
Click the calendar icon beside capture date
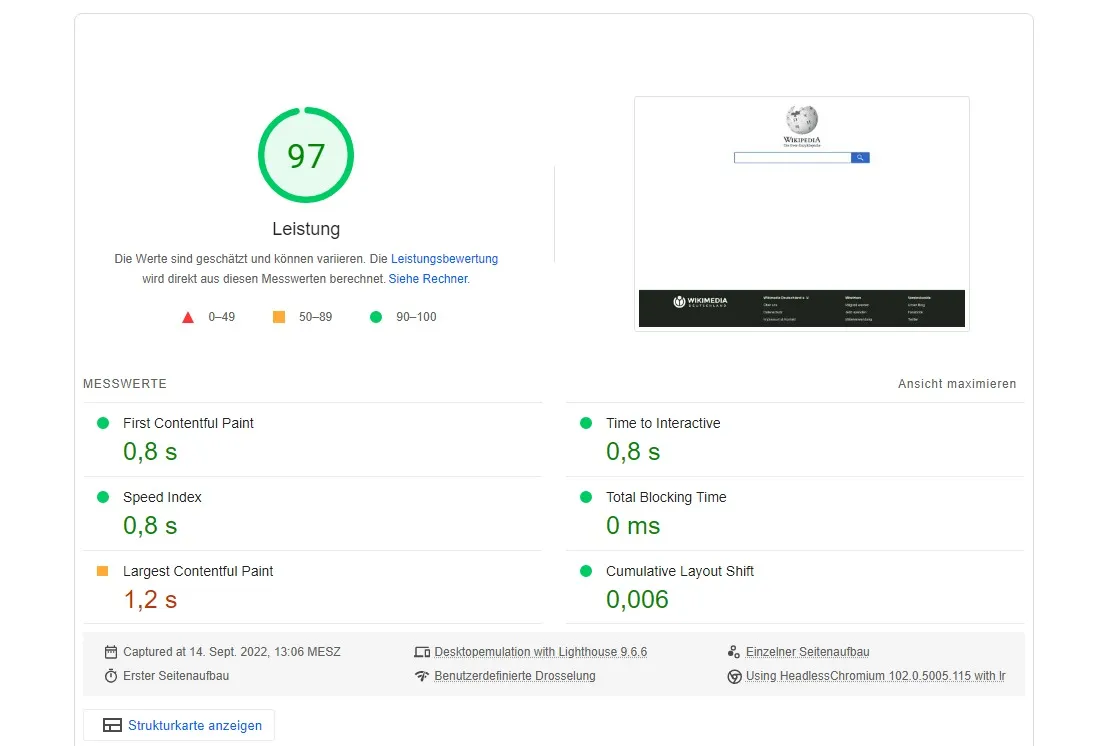[111, 652]
